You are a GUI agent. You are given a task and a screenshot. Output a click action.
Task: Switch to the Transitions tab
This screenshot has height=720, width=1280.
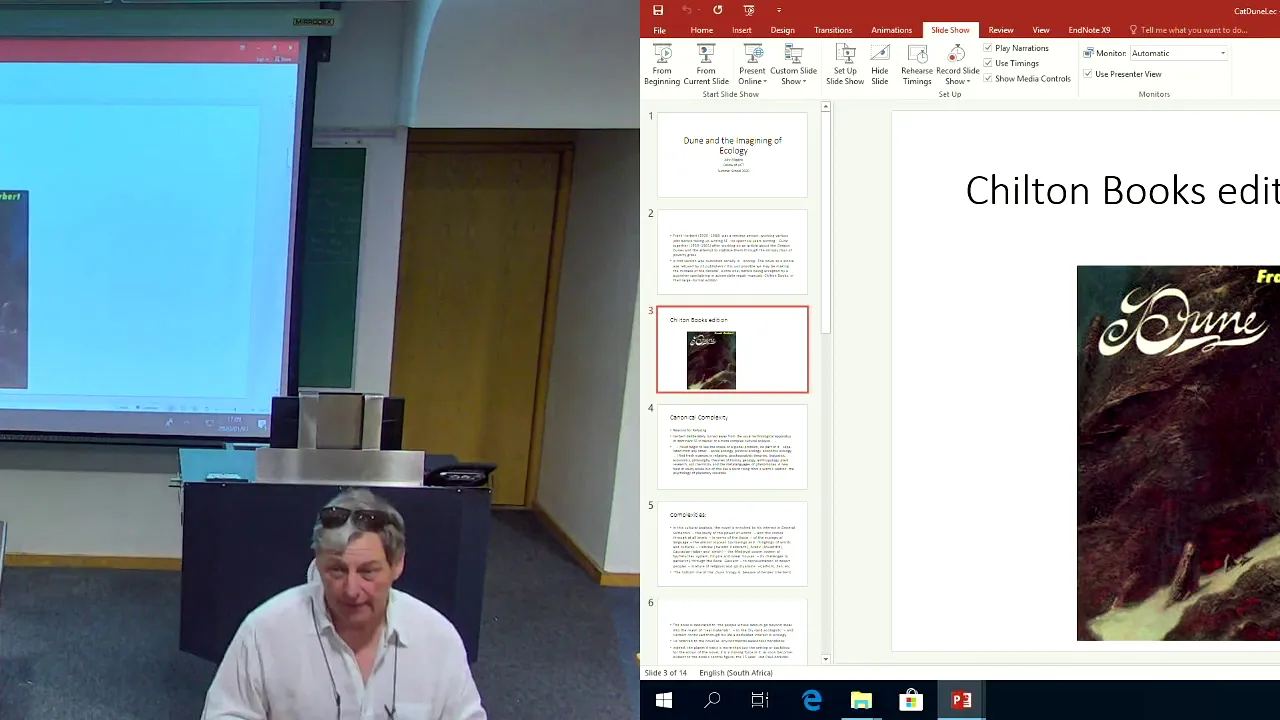[833, 30]
